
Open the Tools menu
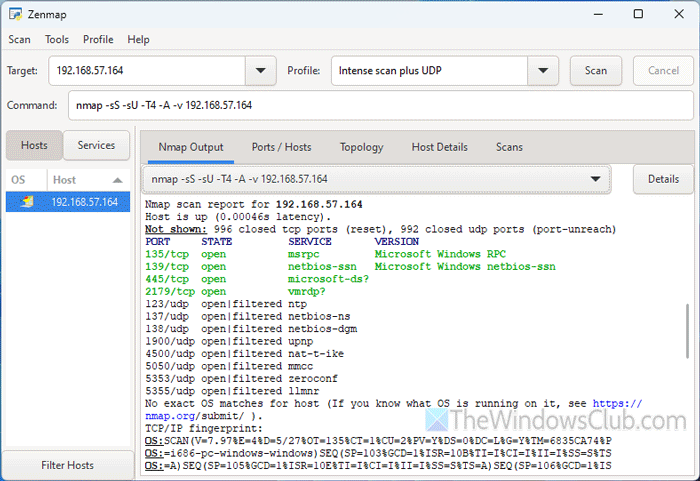click(x=57, y=39)
